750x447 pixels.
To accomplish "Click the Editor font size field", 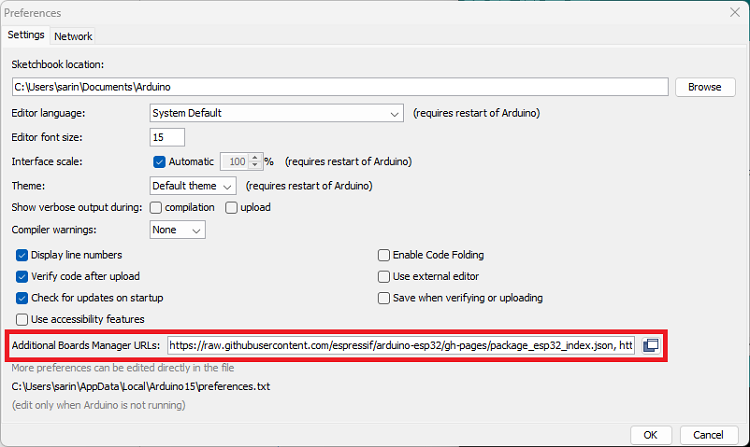I will (x=167, y=137).
